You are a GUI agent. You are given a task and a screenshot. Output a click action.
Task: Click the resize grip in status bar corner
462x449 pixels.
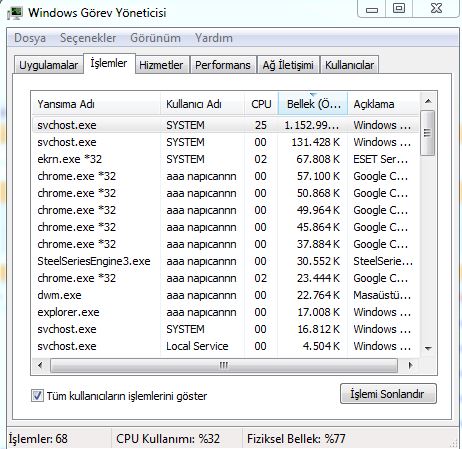click(454, 444)
